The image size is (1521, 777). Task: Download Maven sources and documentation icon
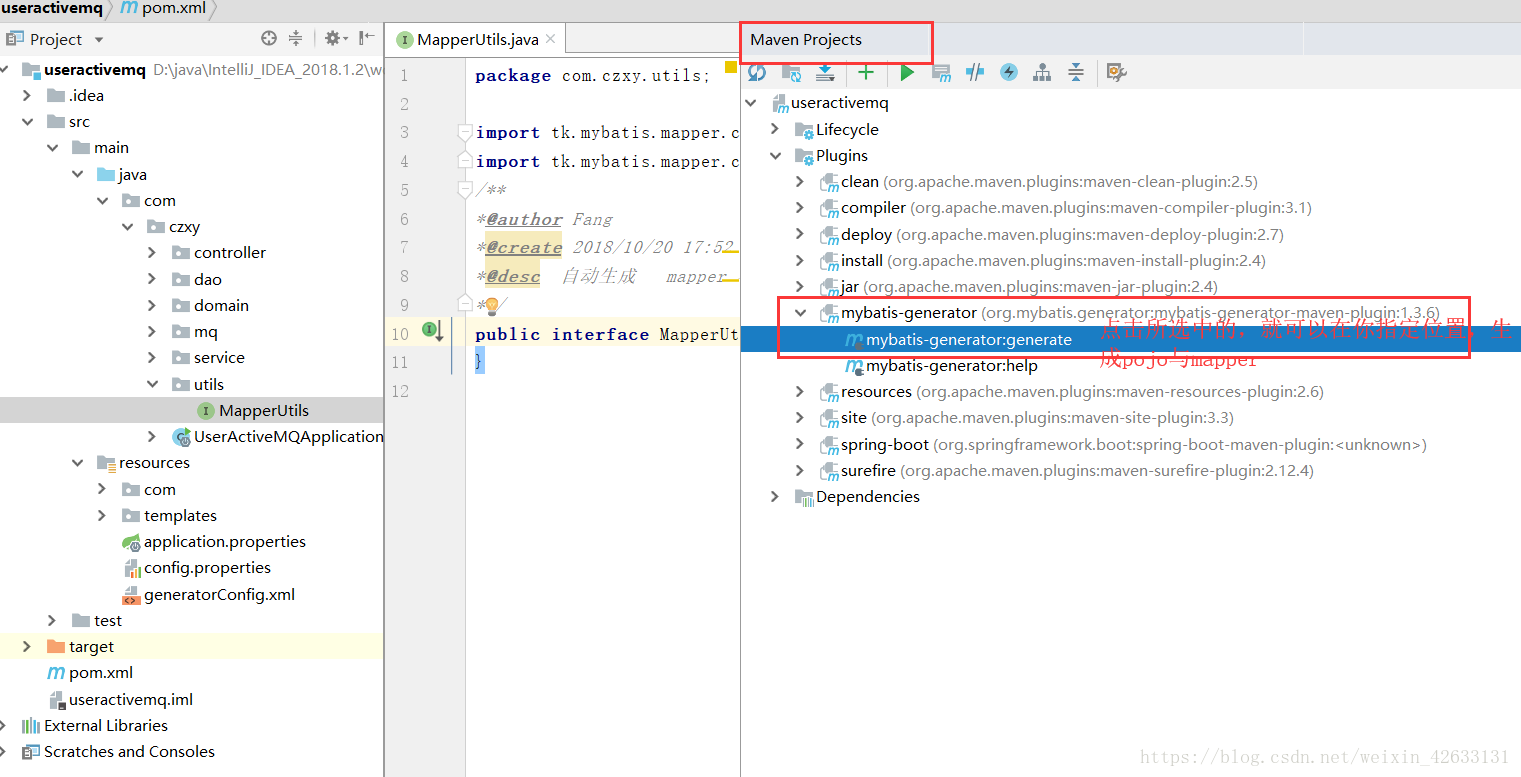tap(825, 72)
